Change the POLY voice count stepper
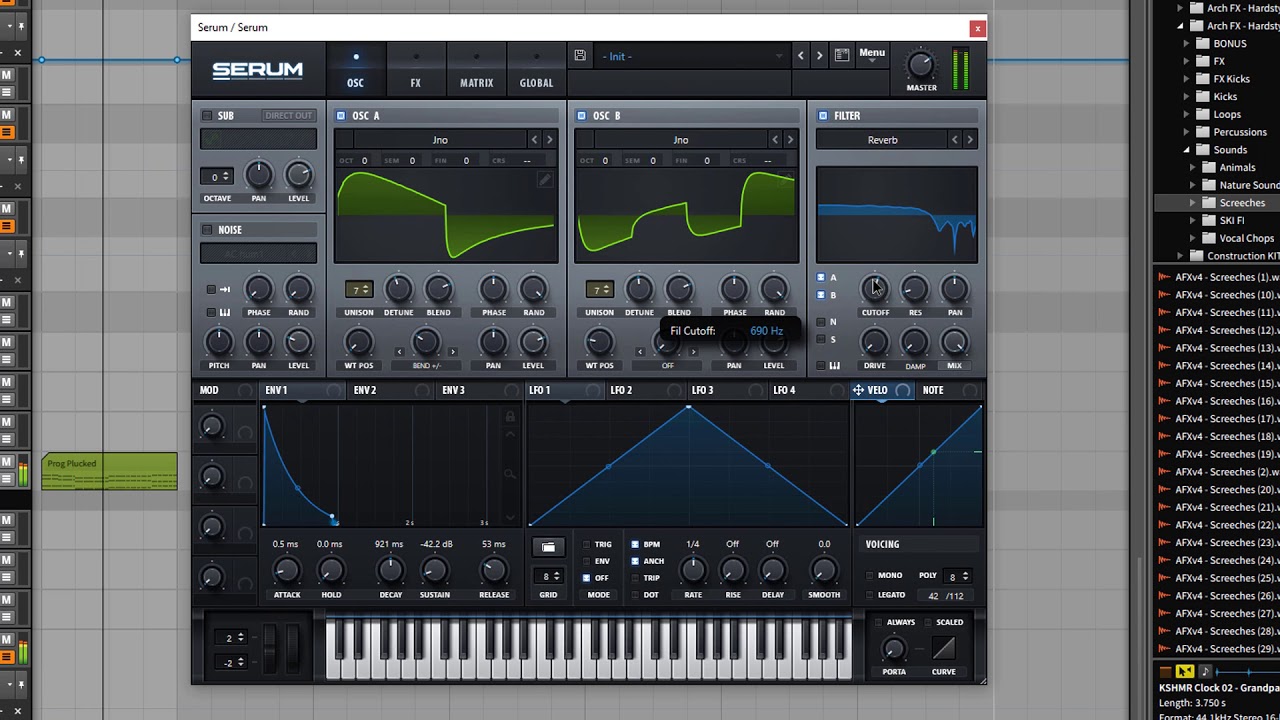The width and height of the screenshot is (1280, 720). tap(958, 576)
